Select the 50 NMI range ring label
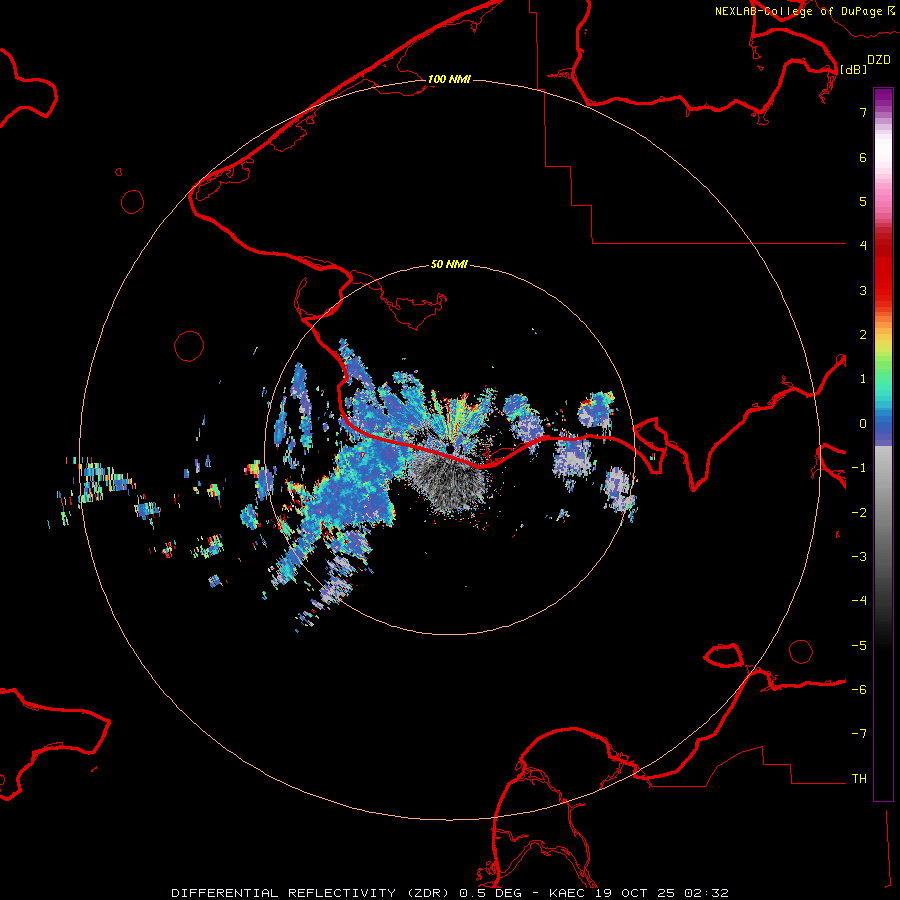The height and width of the screenshot is (900, 900). pos(449,264)
